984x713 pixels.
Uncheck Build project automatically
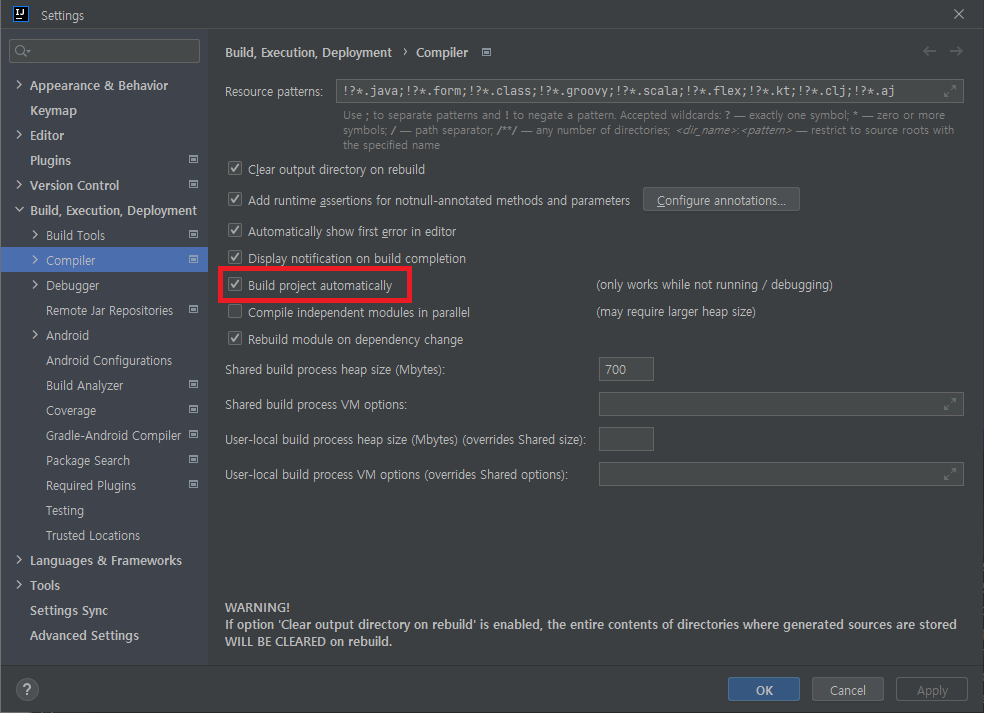coord(234,284)
